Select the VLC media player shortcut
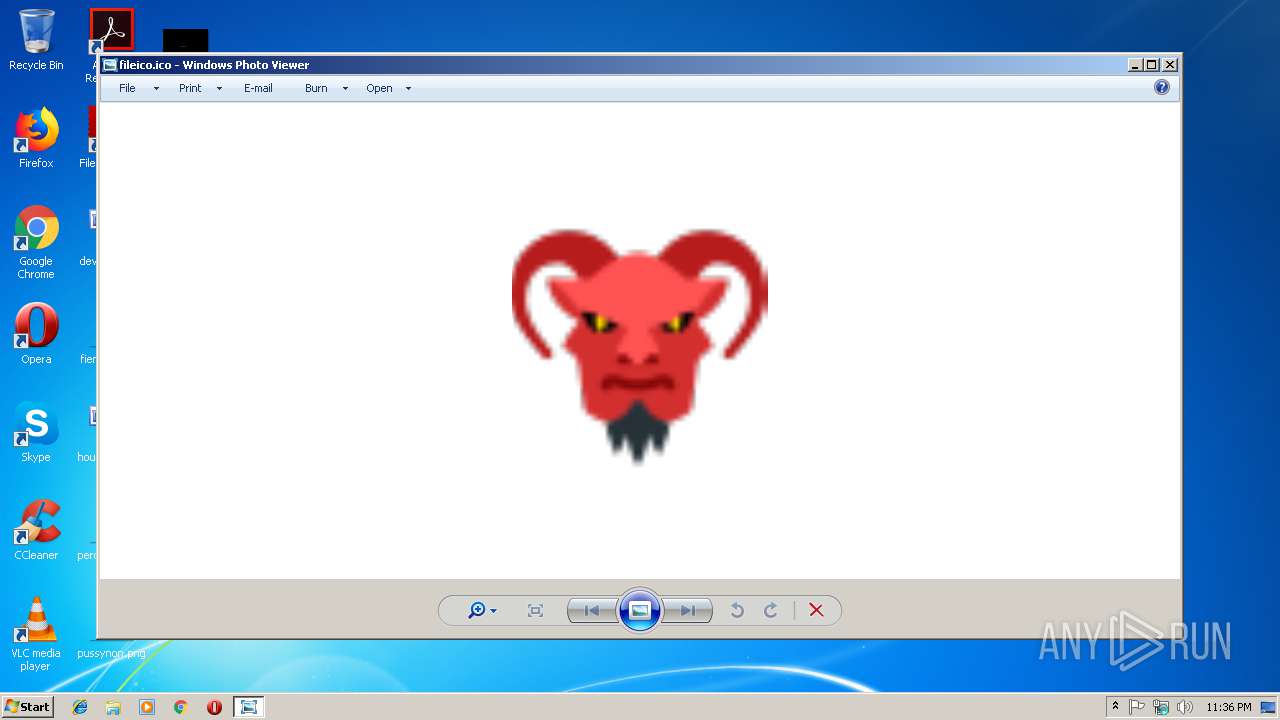This screenshot has height=720, width=1280. (x=36, y=635)
